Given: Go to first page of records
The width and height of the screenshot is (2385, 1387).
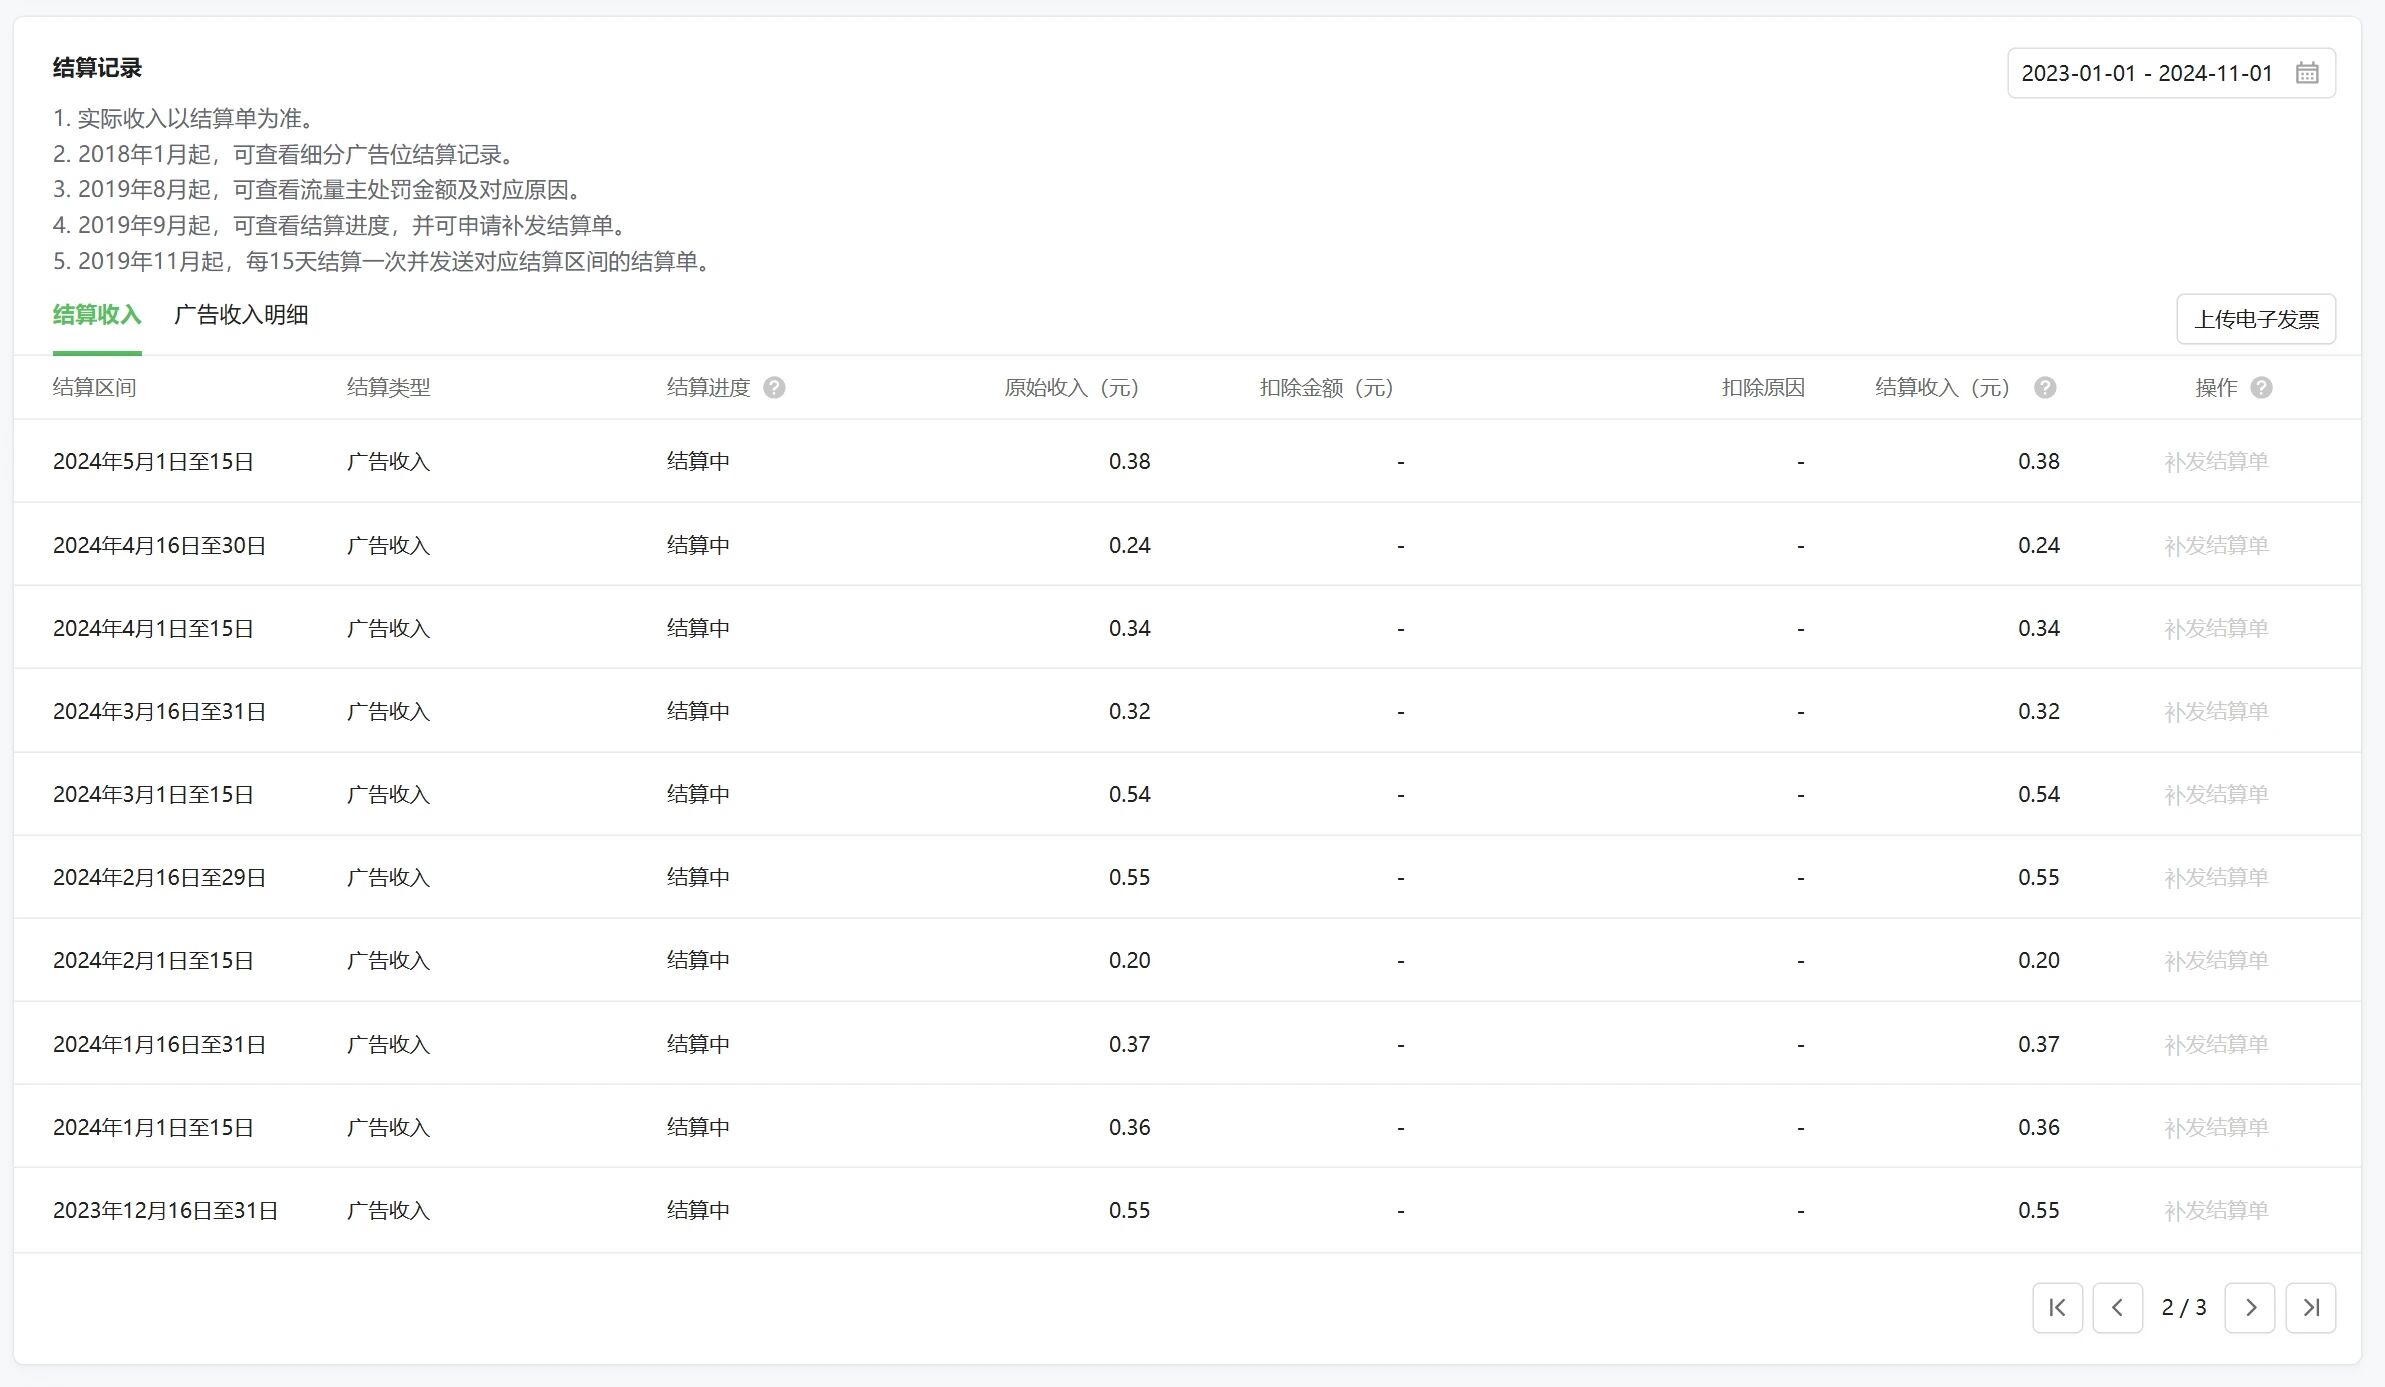Looking at the screenshot, I should pyautogui.click(x=2057, y=1308).
